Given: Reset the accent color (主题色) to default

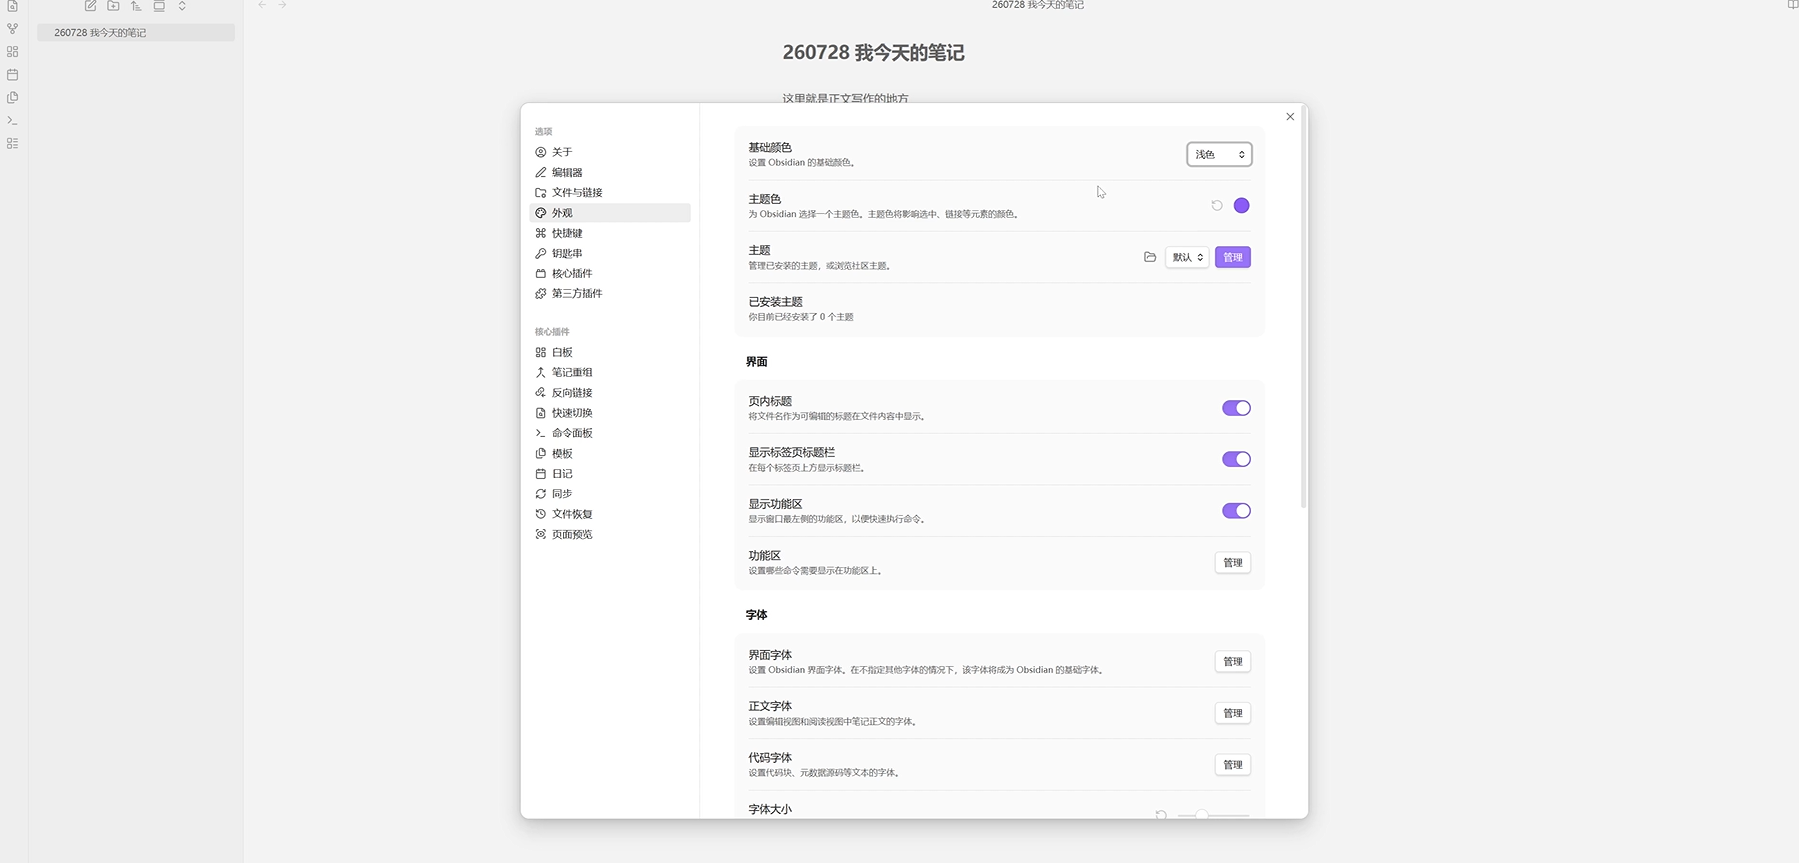Looking at the screenshot, I should [x=1217, y=206].
